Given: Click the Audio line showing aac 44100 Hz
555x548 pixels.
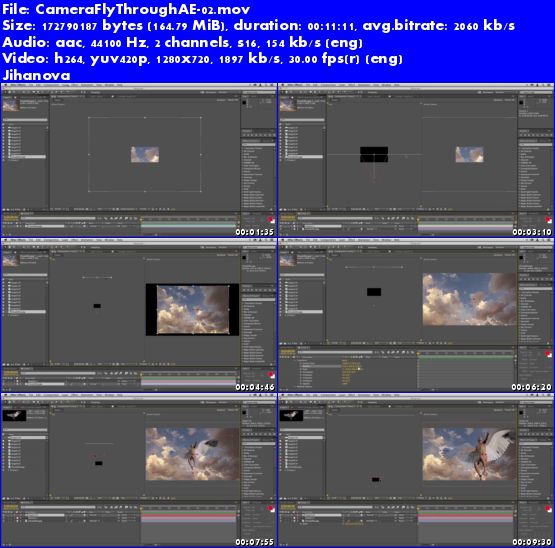Looking at the screenshot, I should pyautogui.click(x=182, y=42).
